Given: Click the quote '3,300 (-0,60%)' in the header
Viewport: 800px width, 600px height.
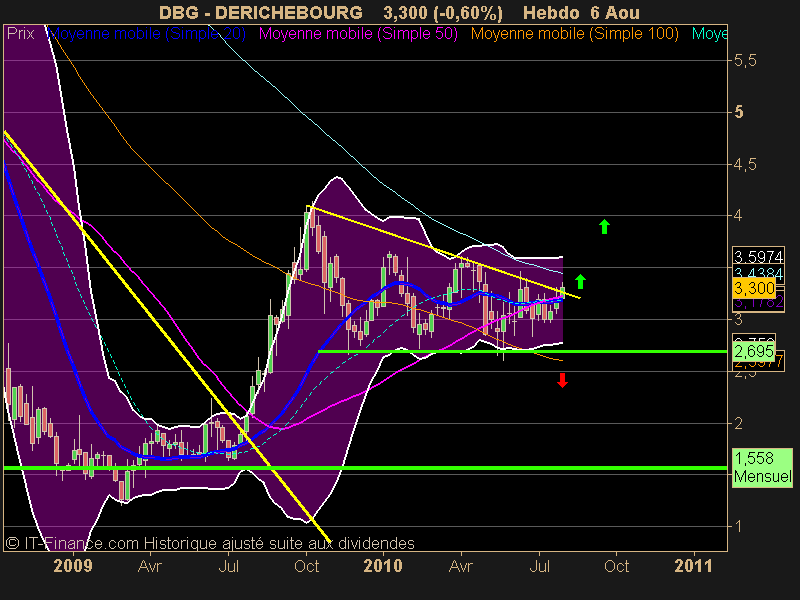Looking at the screenshot, I should point(443,12).
